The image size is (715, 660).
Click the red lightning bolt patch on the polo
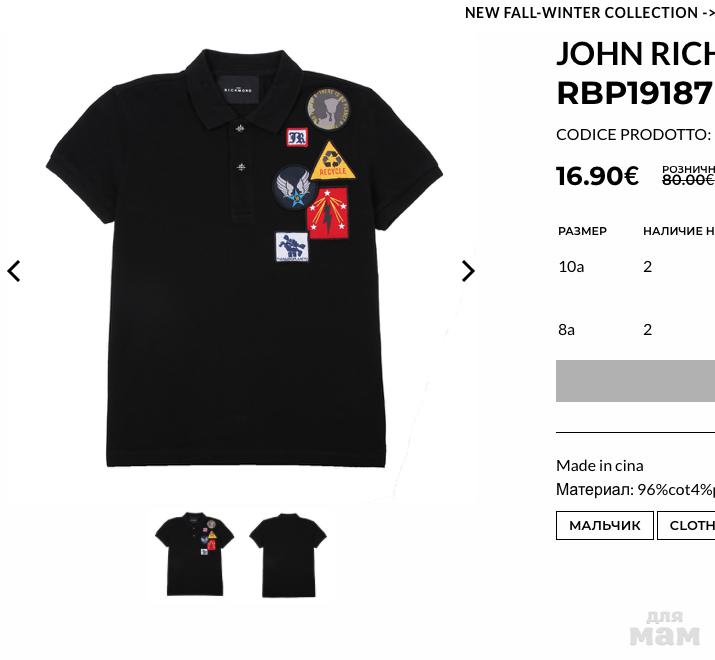328,213
